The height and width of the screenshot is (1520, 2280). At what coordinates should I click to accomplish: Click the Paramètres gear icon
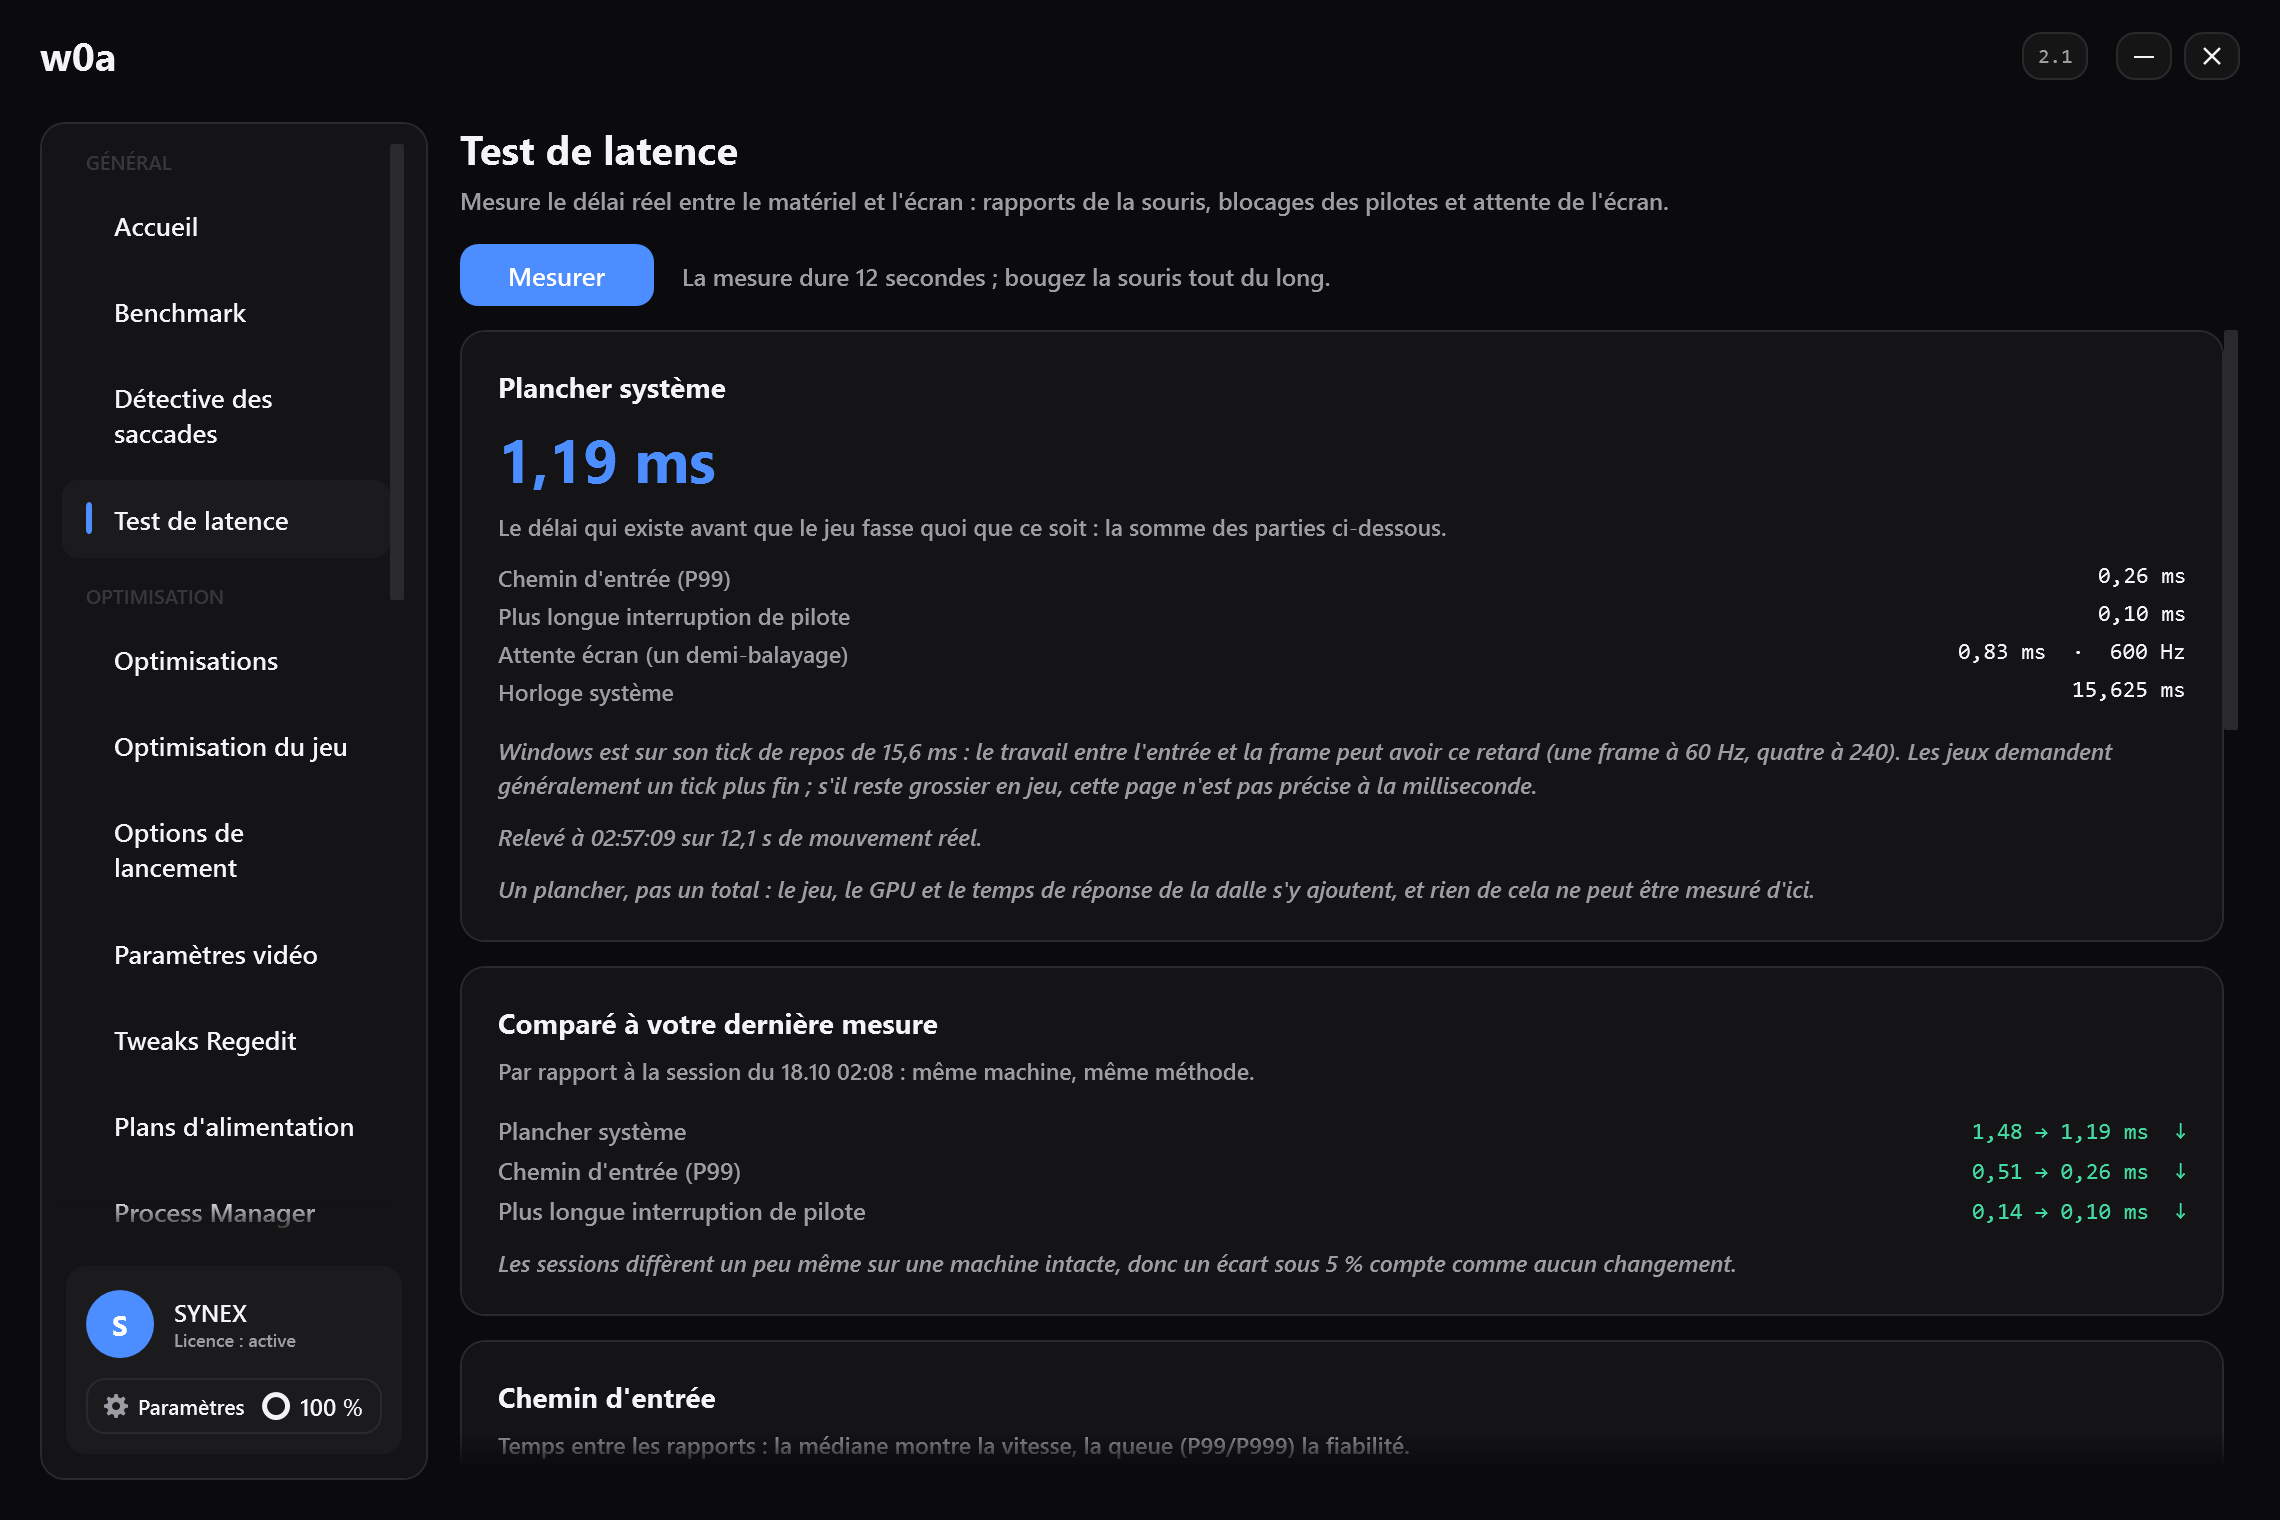point(116,1406)
